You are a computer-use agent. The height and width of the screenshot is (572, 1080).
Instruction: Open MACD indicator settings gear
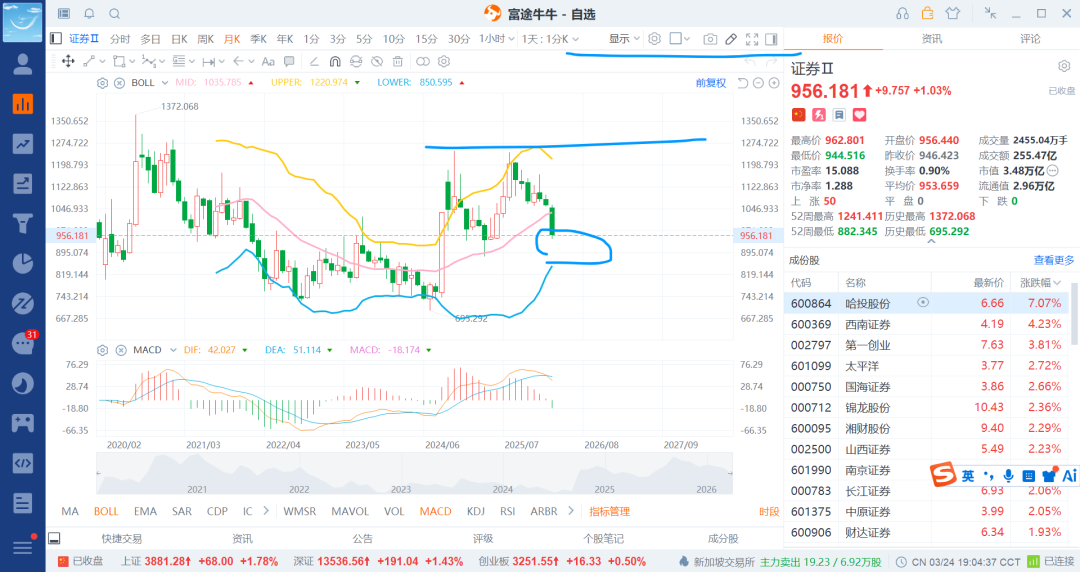(x=103, y=350)
